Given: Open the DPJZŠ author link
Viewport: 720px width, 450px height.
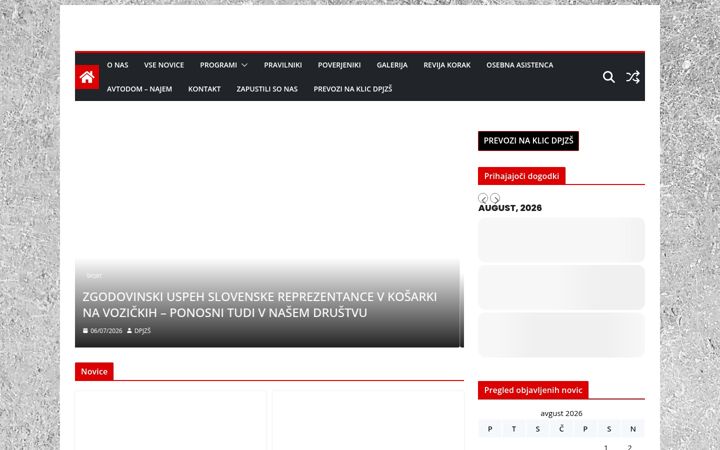Looking at the screenshot, I should (142, 331).
